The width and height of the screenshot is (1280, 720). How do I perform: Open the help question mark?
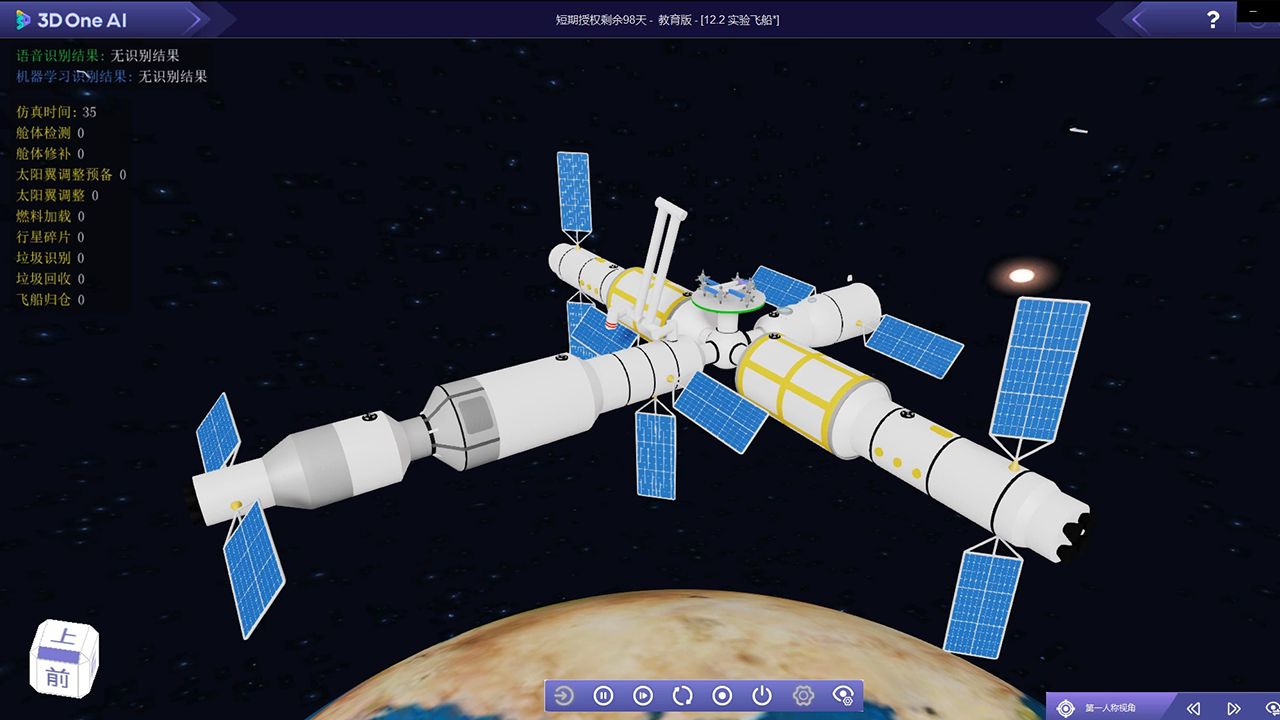tap(1213, 19)
